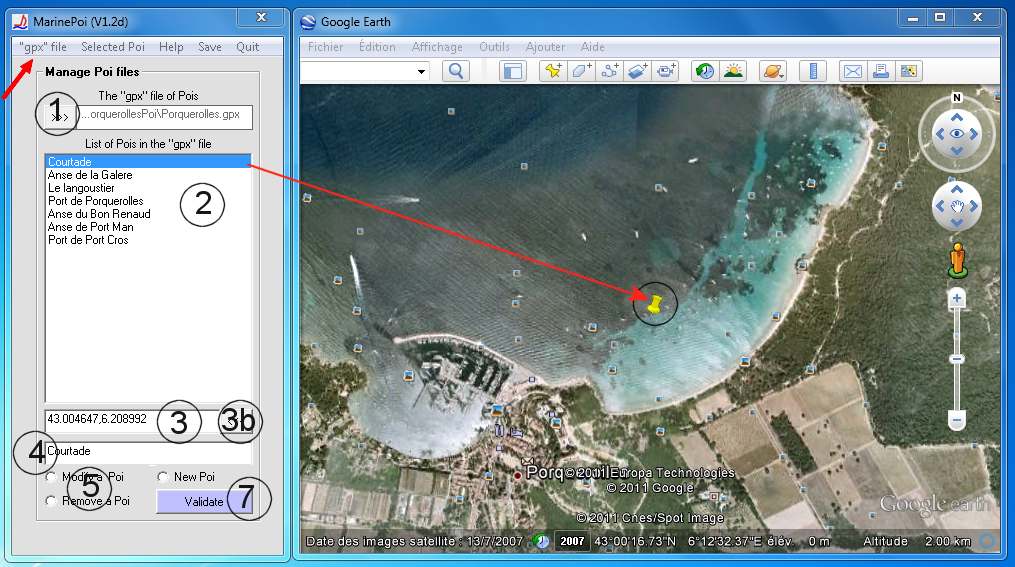Viewport: 1015px width, 567px height.
Task: Add a placemark with the yellow pushpin tool
Action: 553,71
